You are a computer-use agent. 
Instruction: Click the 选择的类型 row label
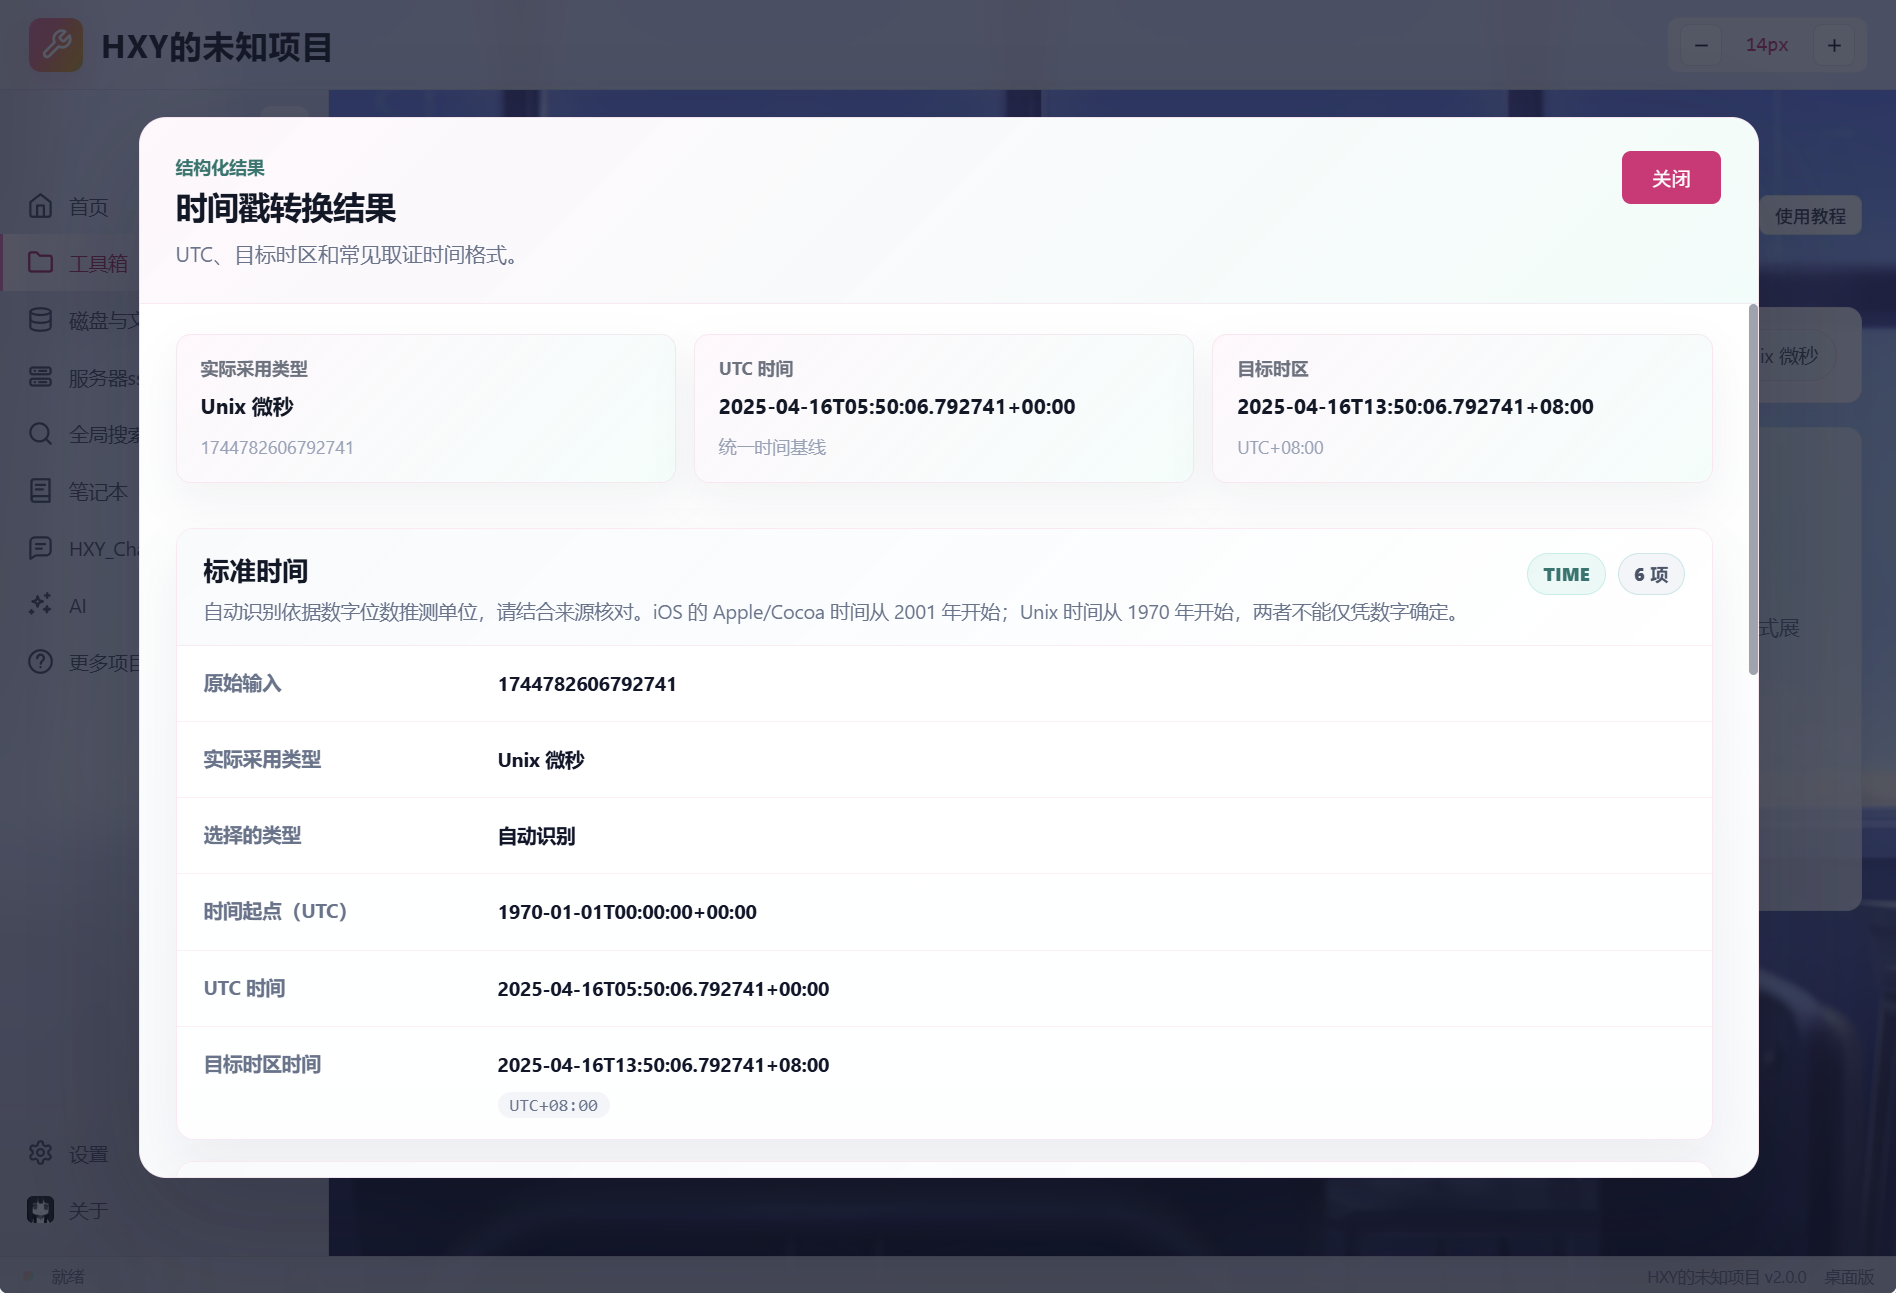[252, 835]
